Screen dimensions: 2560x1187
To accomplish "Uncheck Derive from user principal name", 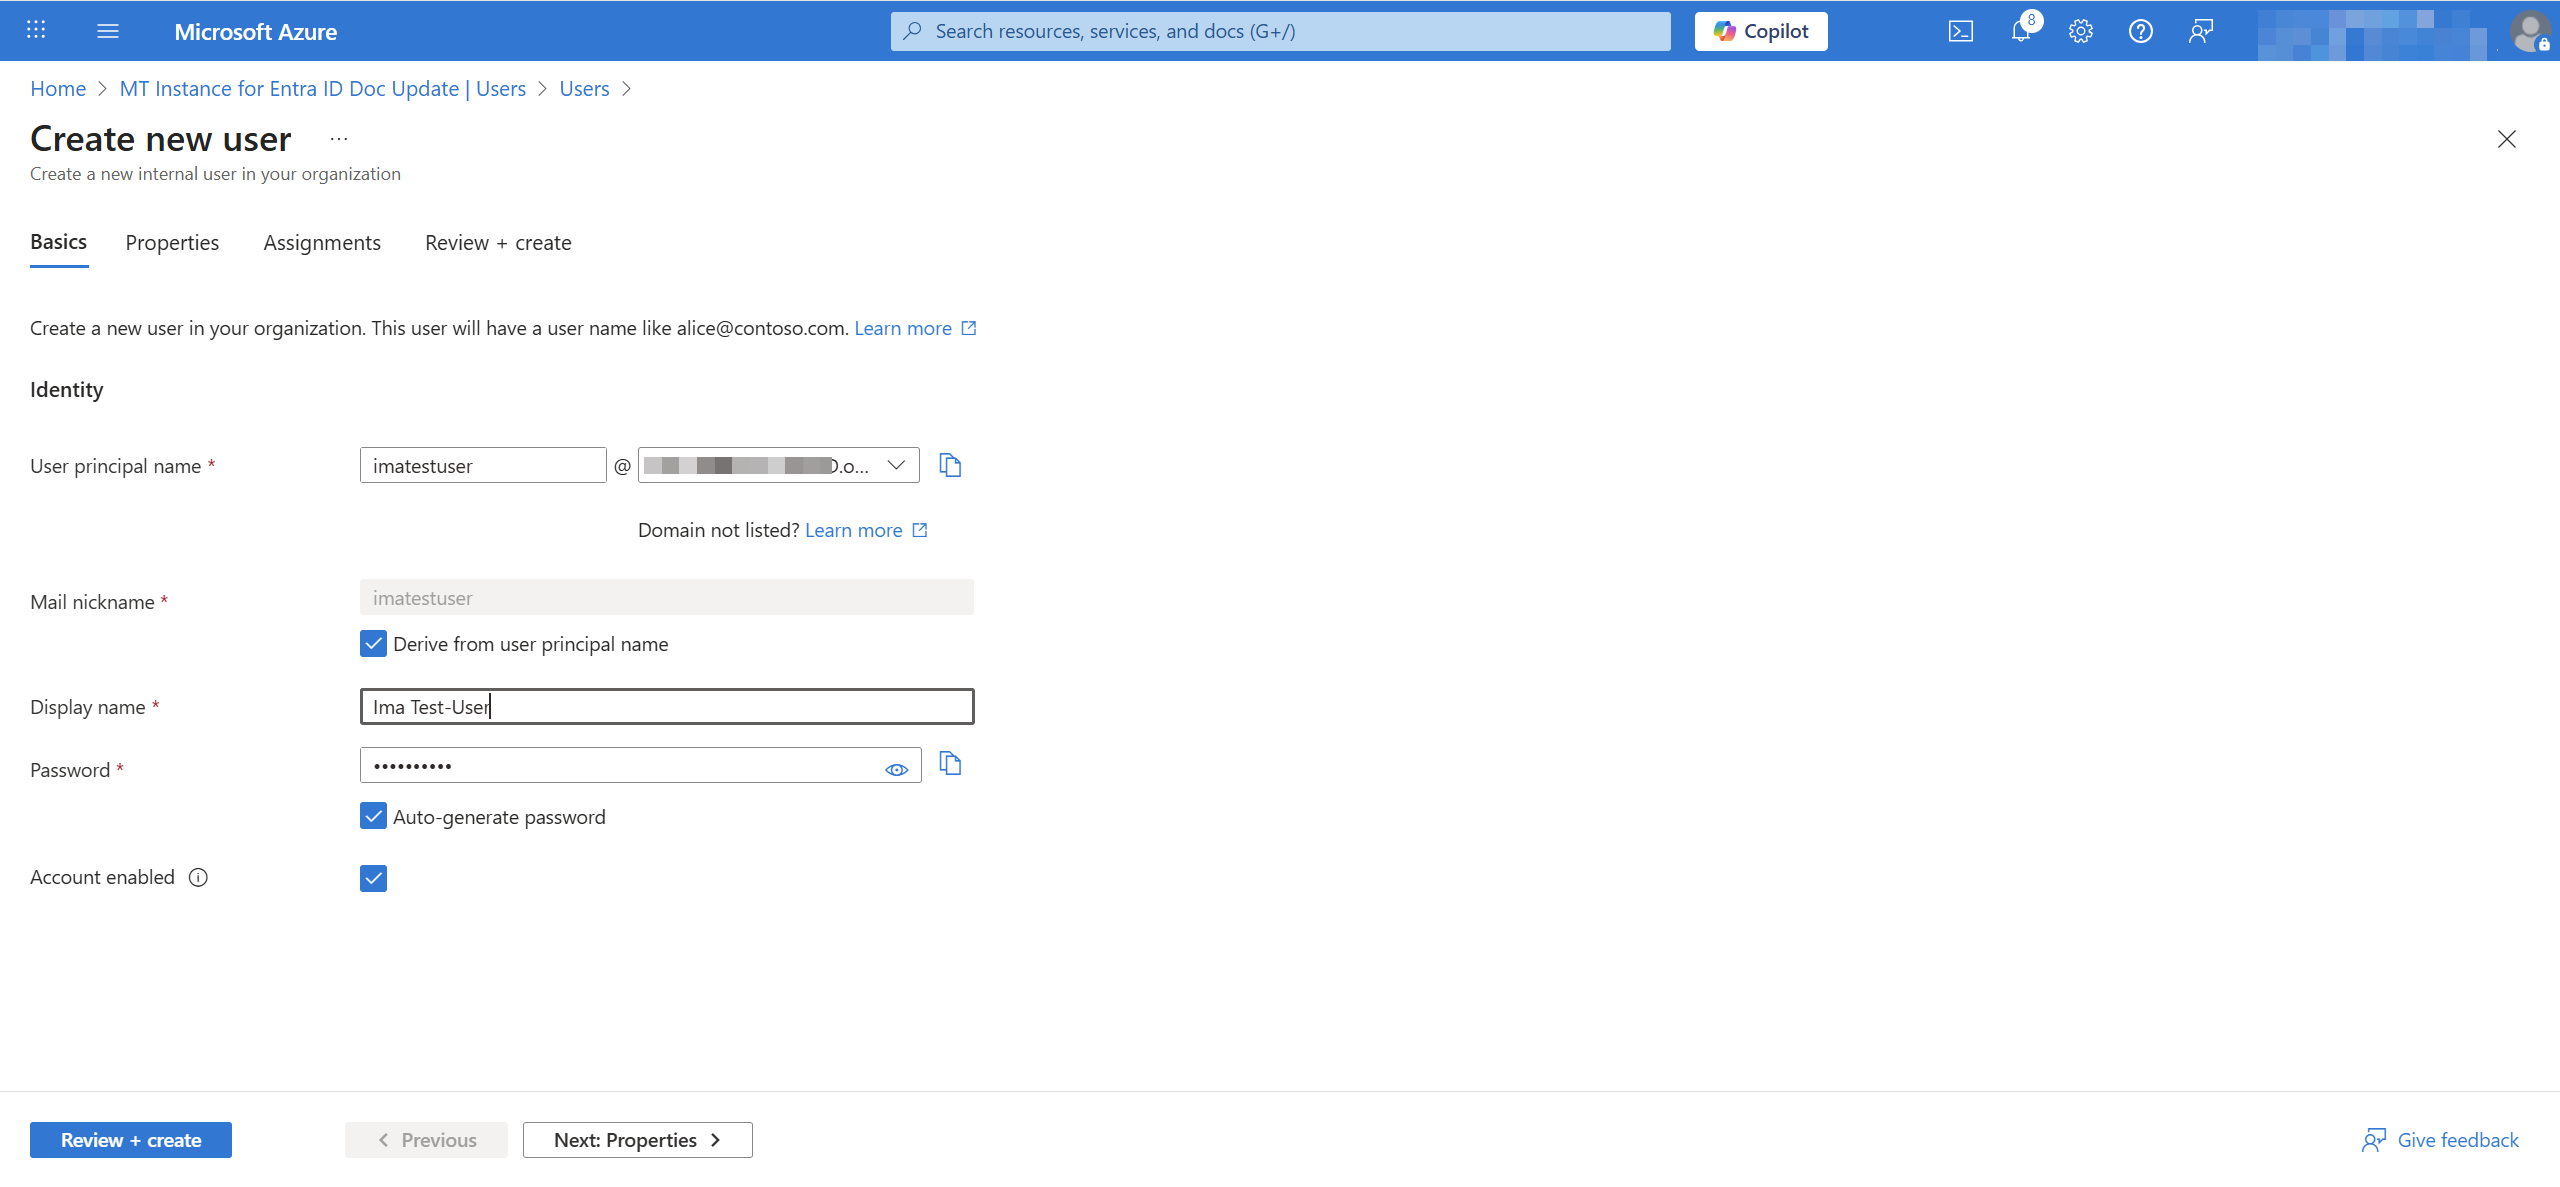I will point(373,643).
